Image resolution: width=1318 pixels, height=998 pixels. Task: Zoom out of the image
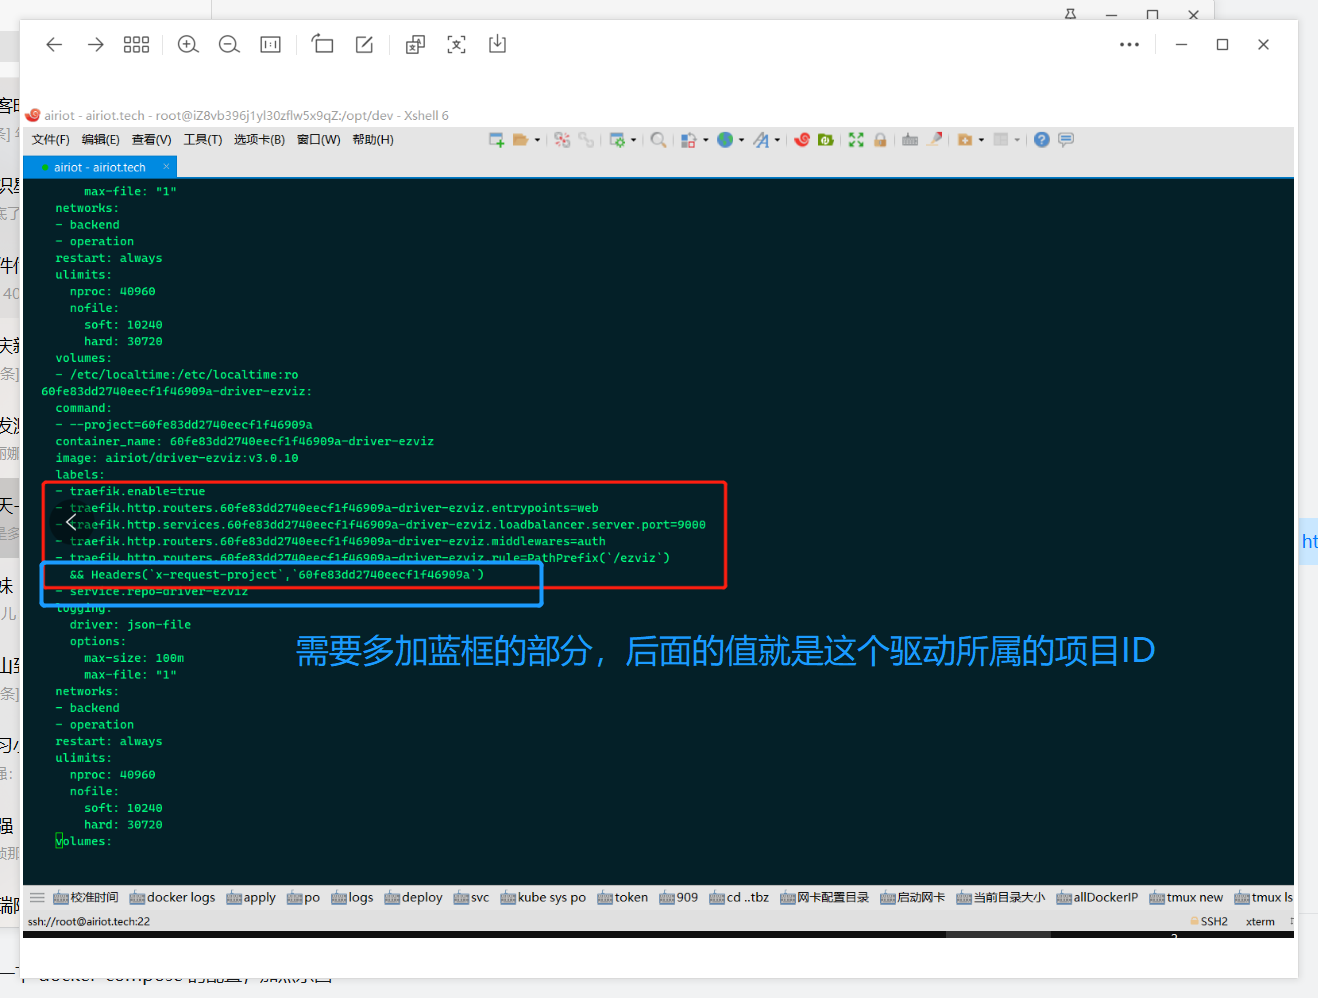[x=229, y=44]
